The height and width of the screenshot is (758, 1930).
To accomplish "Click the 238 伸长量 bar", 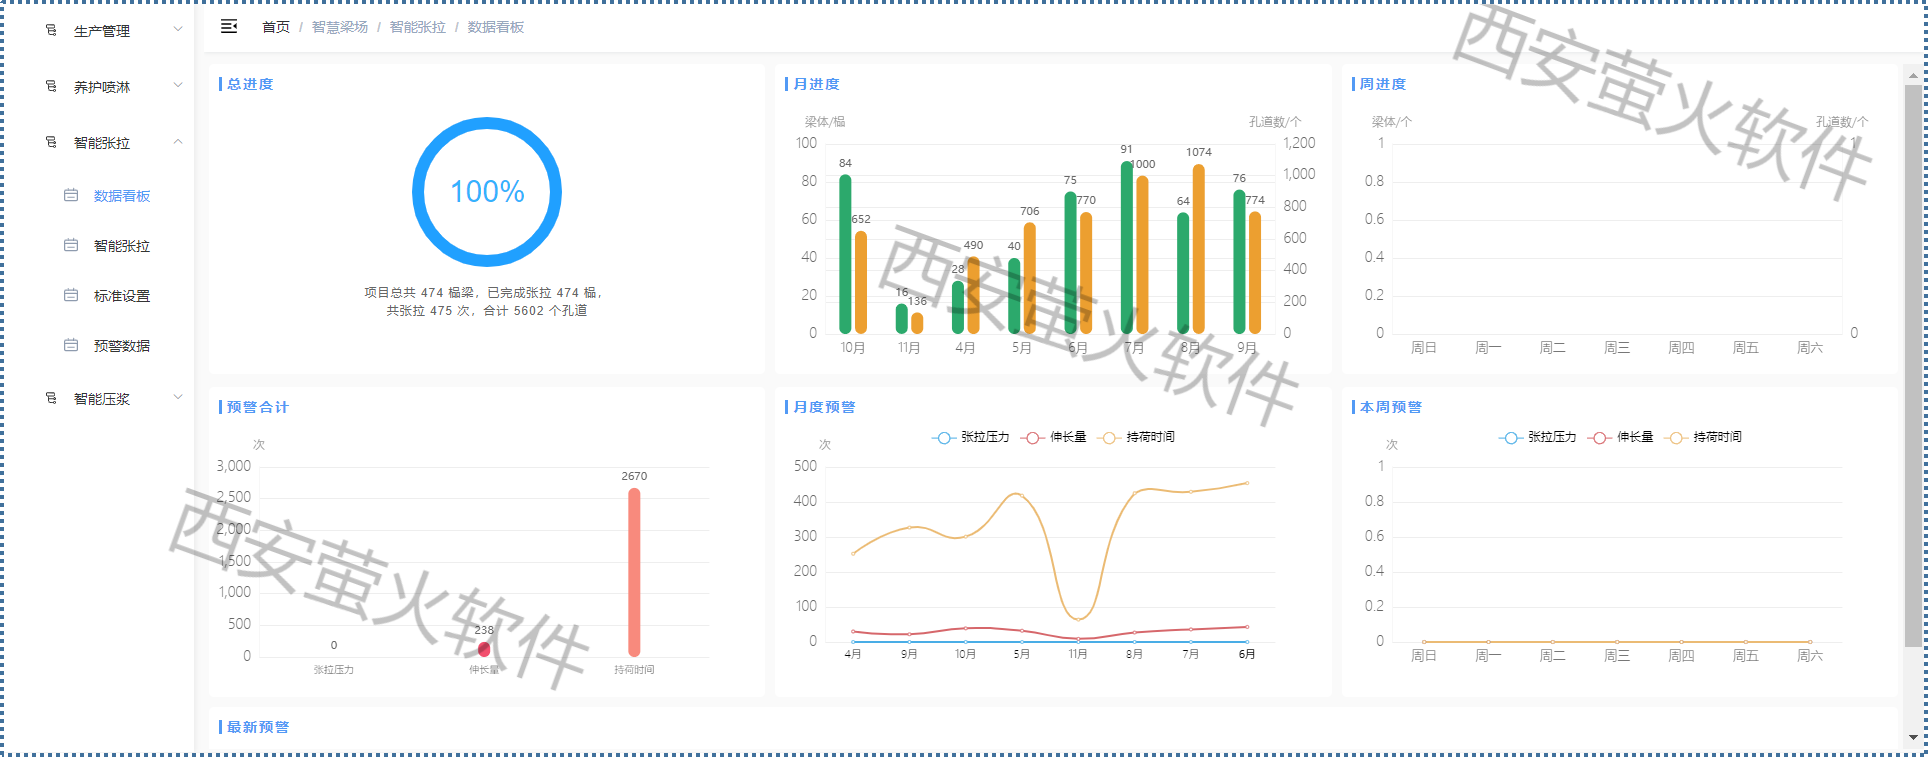I will (484, 649).
